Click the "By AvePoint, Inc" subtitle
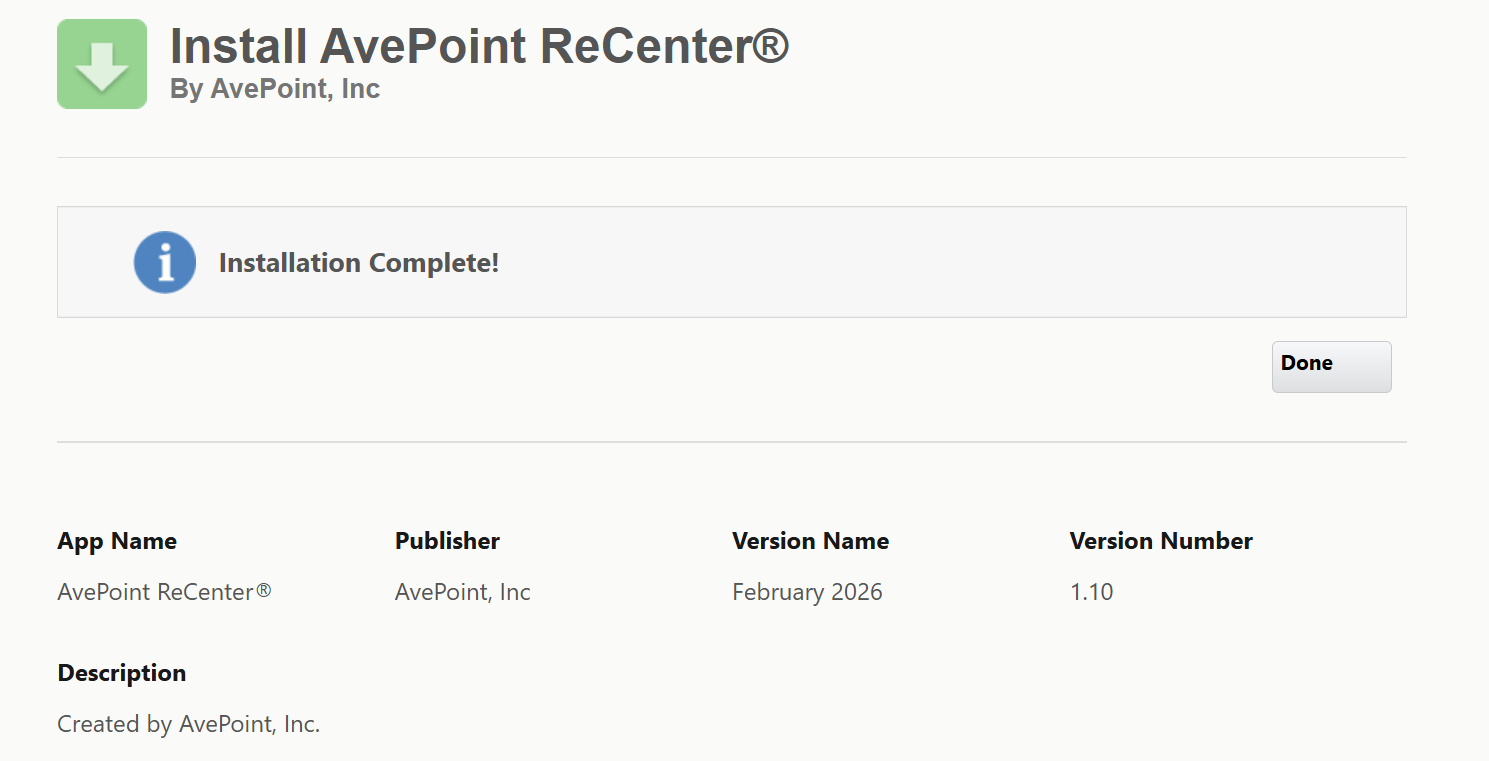Image resolution: width=1489 pixels, height=761 pixels. [x=275, y=89]
